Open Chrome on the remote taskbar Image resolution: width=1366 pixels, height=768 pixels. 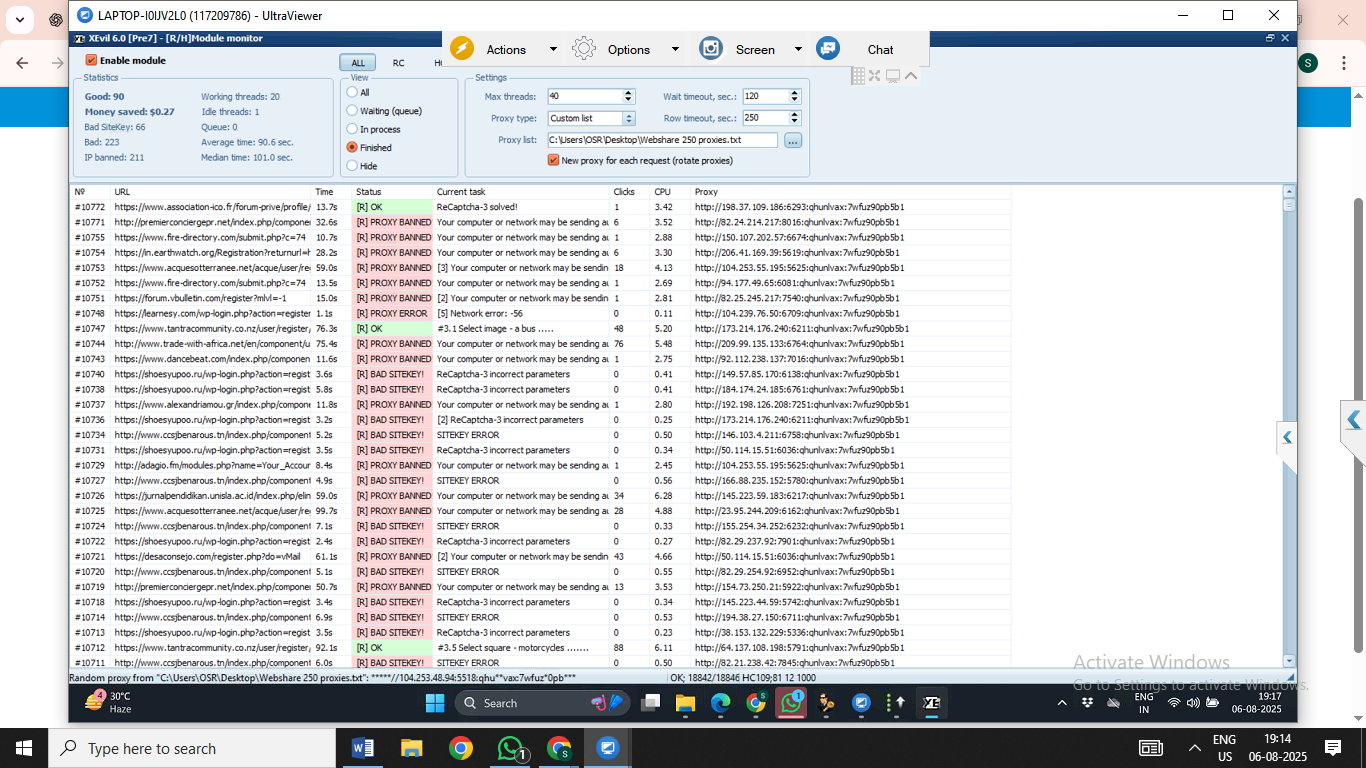click(x=756, y=703)
